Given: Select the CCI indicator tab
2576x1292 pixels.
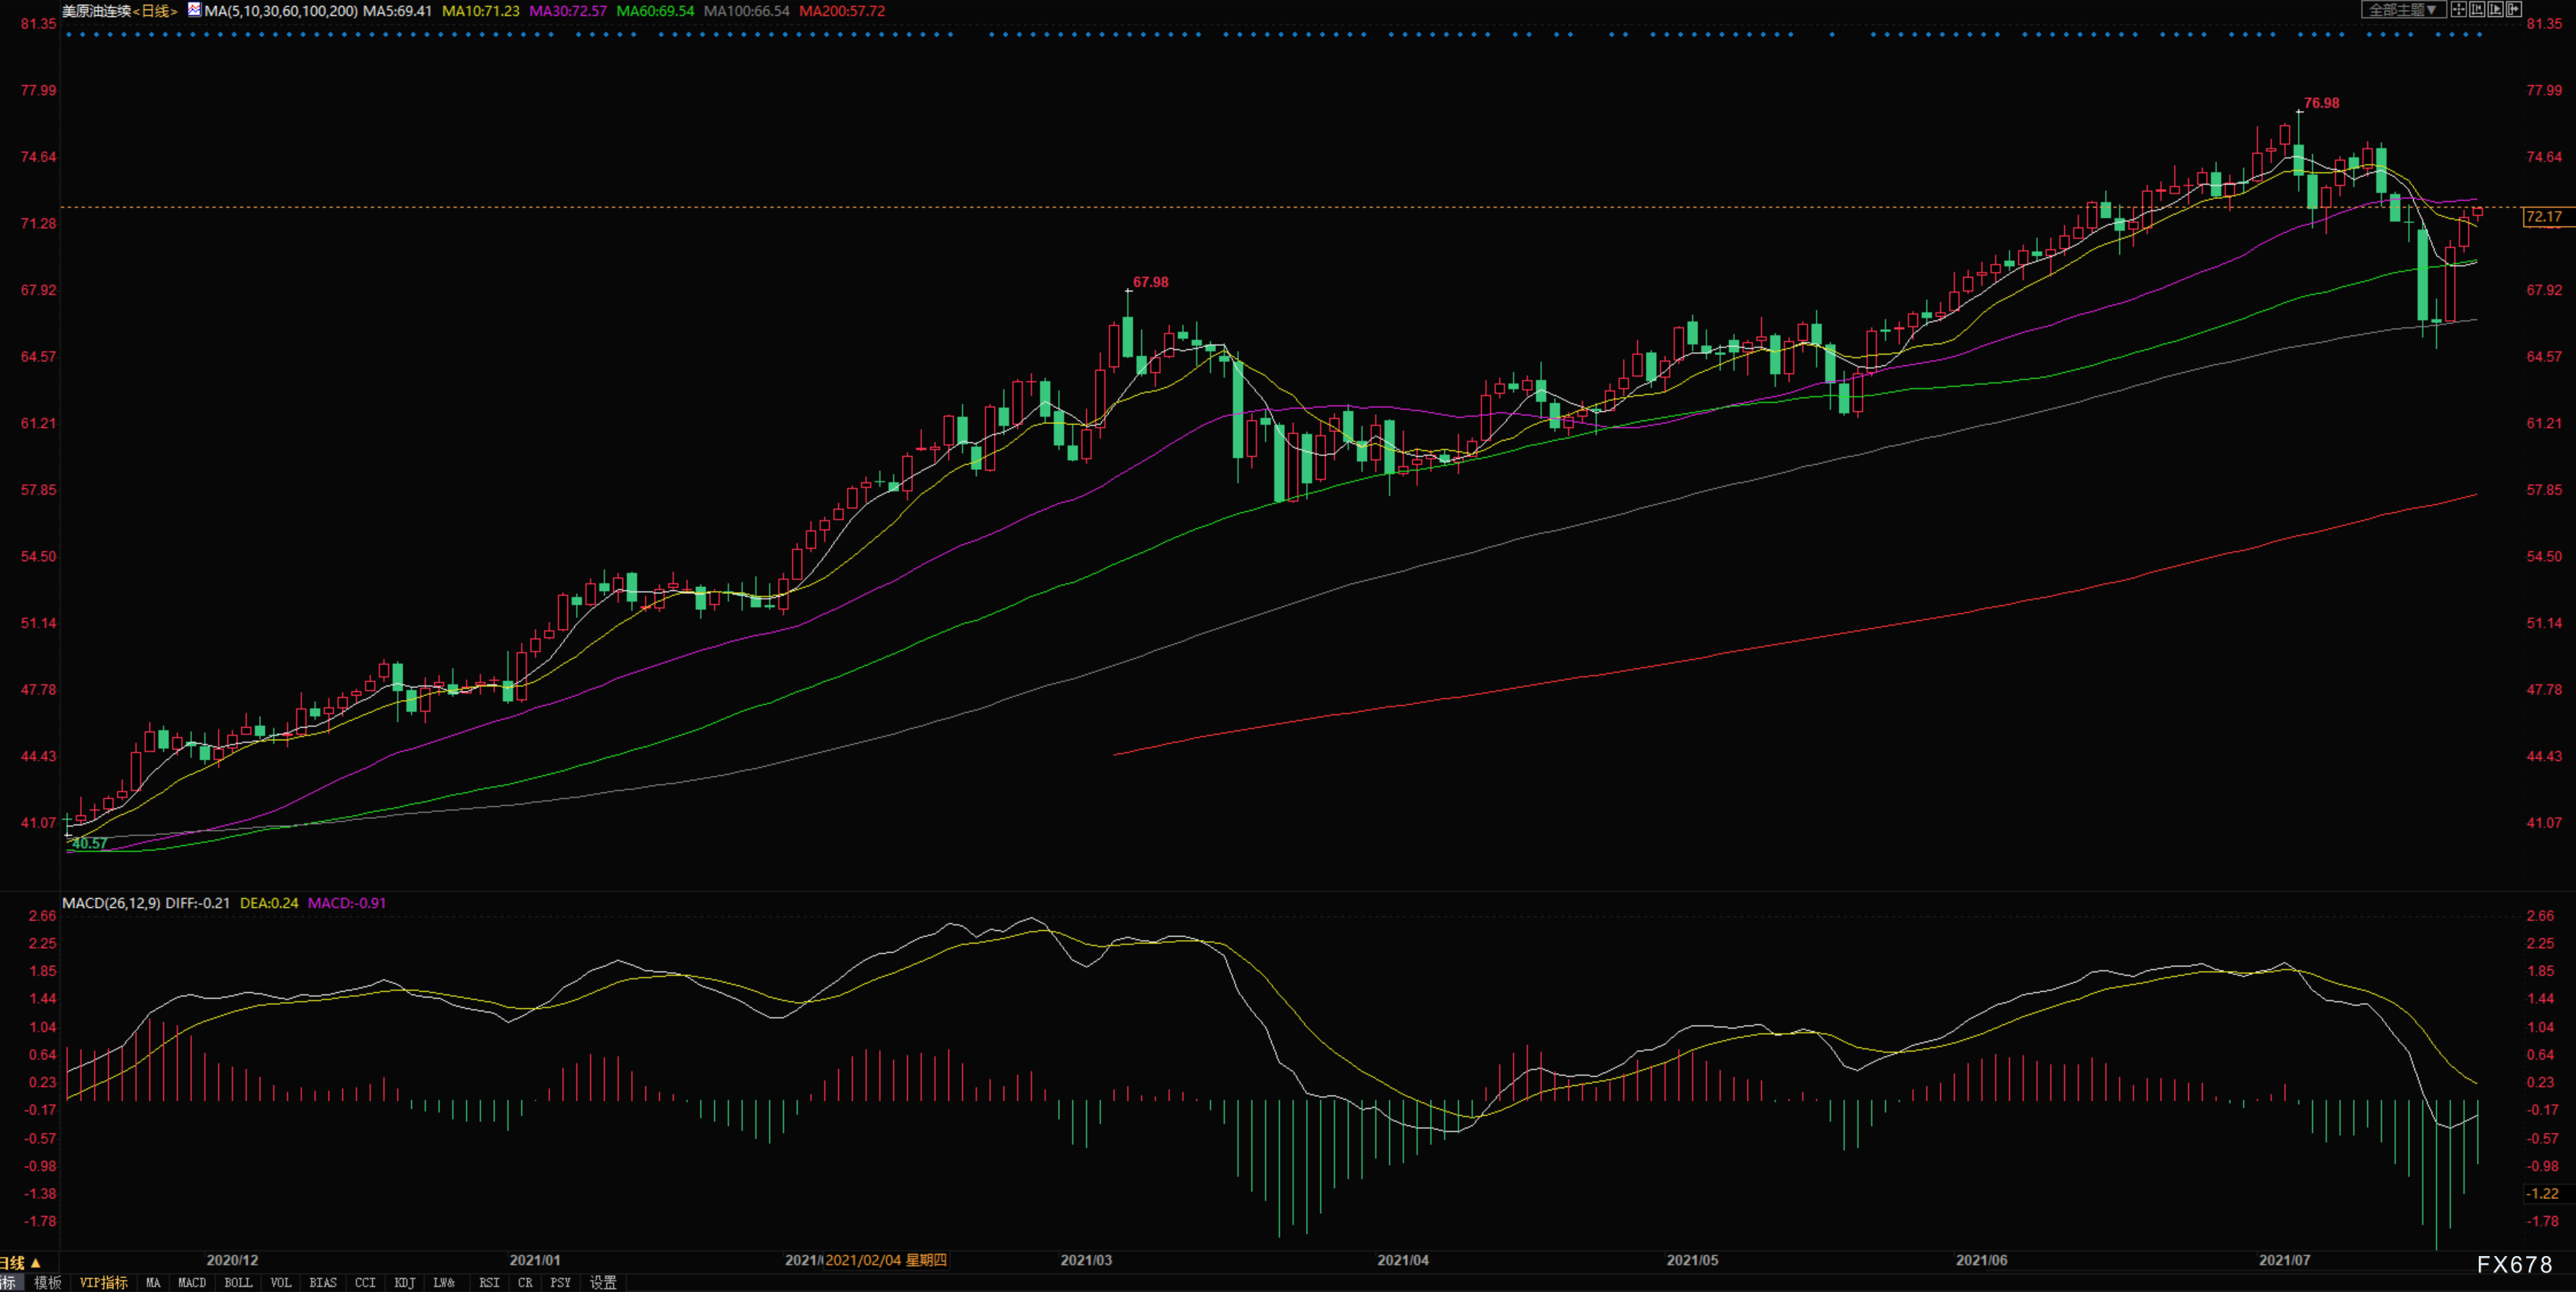Looking at the screenshot, I should (x=365, y=1282).
